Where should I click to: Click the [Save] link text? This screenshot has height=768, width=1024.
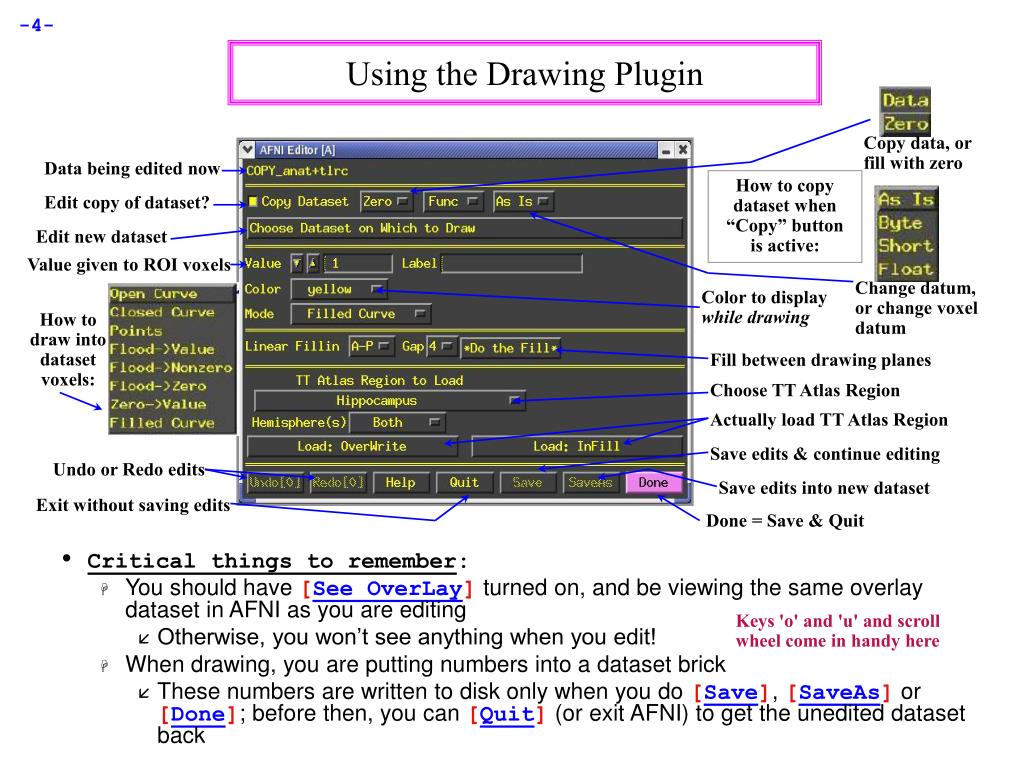click(x=731, y=692)
